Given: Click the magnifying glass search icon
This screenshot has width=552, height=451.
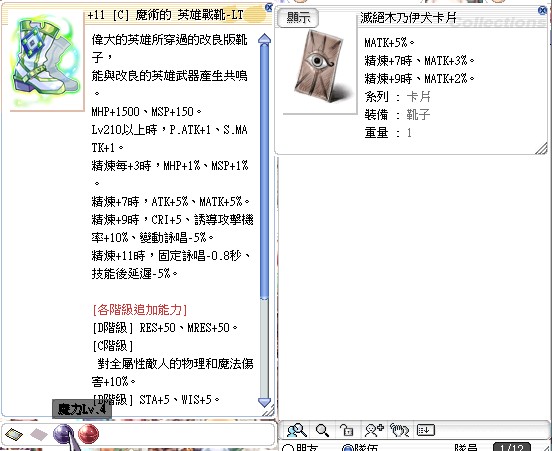Looking at the screenshot, I should [x=322, y=430].
